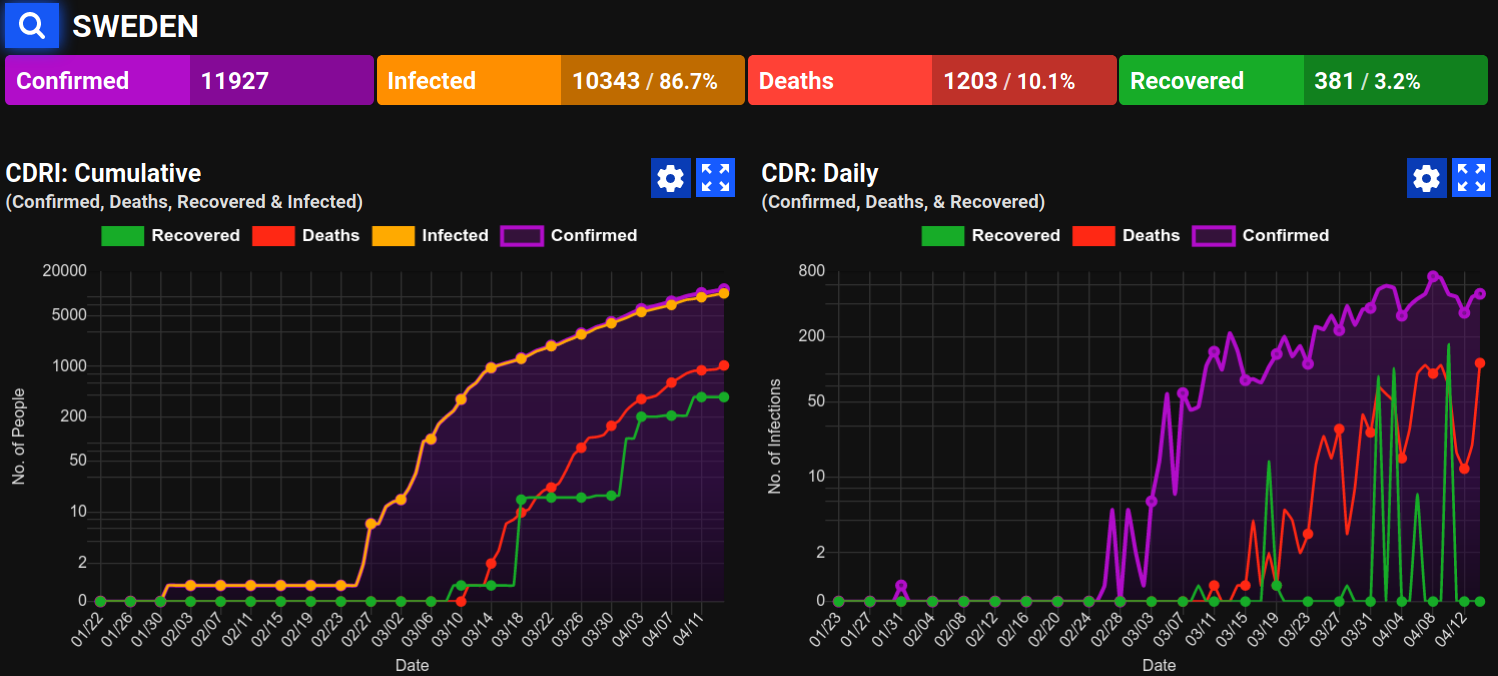The image size is (1498, 676).
Task: Toggle Recovered series in Cumulative chart legend
Action: click(170, 236)
